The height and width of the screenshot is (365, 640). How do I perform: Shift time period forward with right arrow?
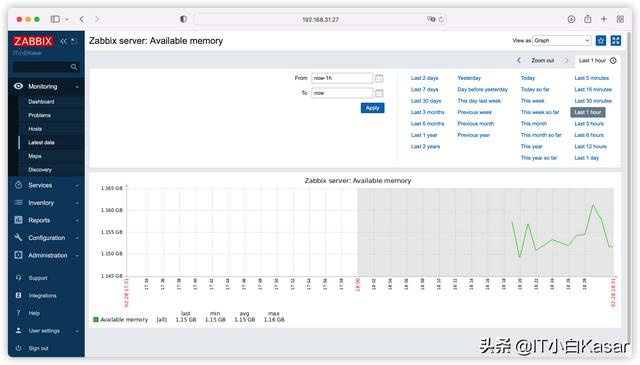(567, 60)
